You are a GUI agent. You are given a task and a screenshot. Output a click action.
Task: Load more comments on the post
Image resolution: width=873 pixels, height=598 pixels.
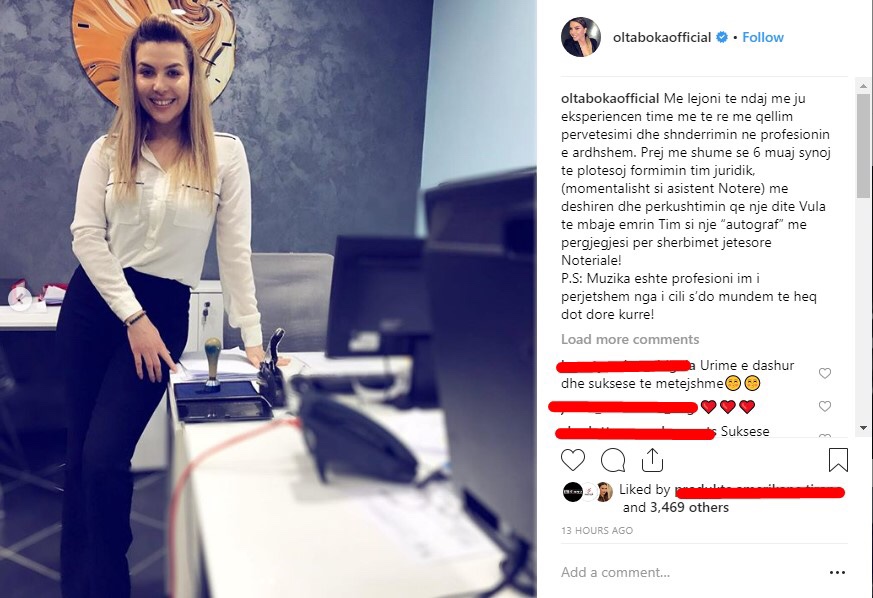tap(630, 339)
